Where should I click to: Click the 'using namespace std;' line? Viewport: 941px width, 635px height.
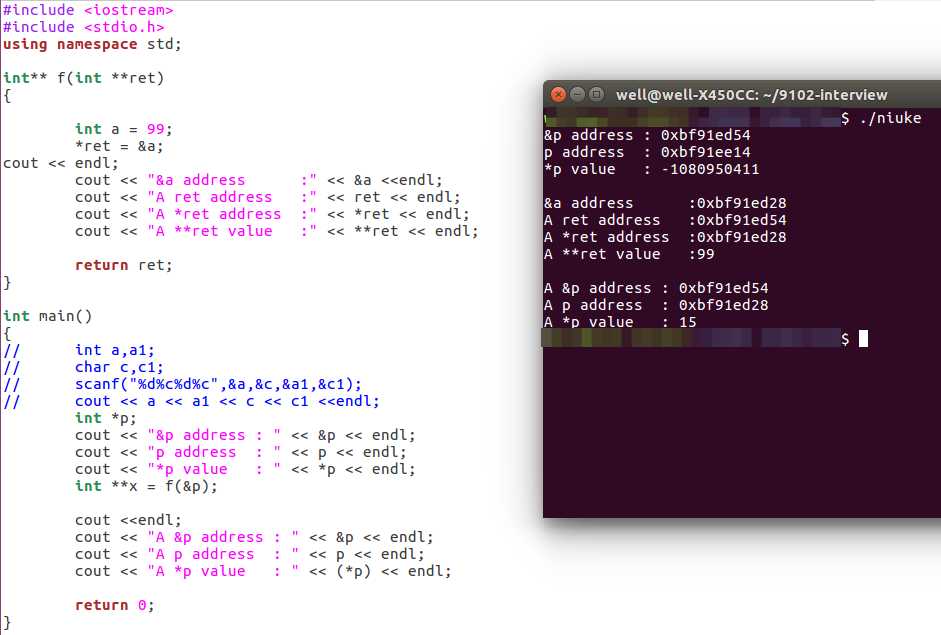(x=92, y=44)
